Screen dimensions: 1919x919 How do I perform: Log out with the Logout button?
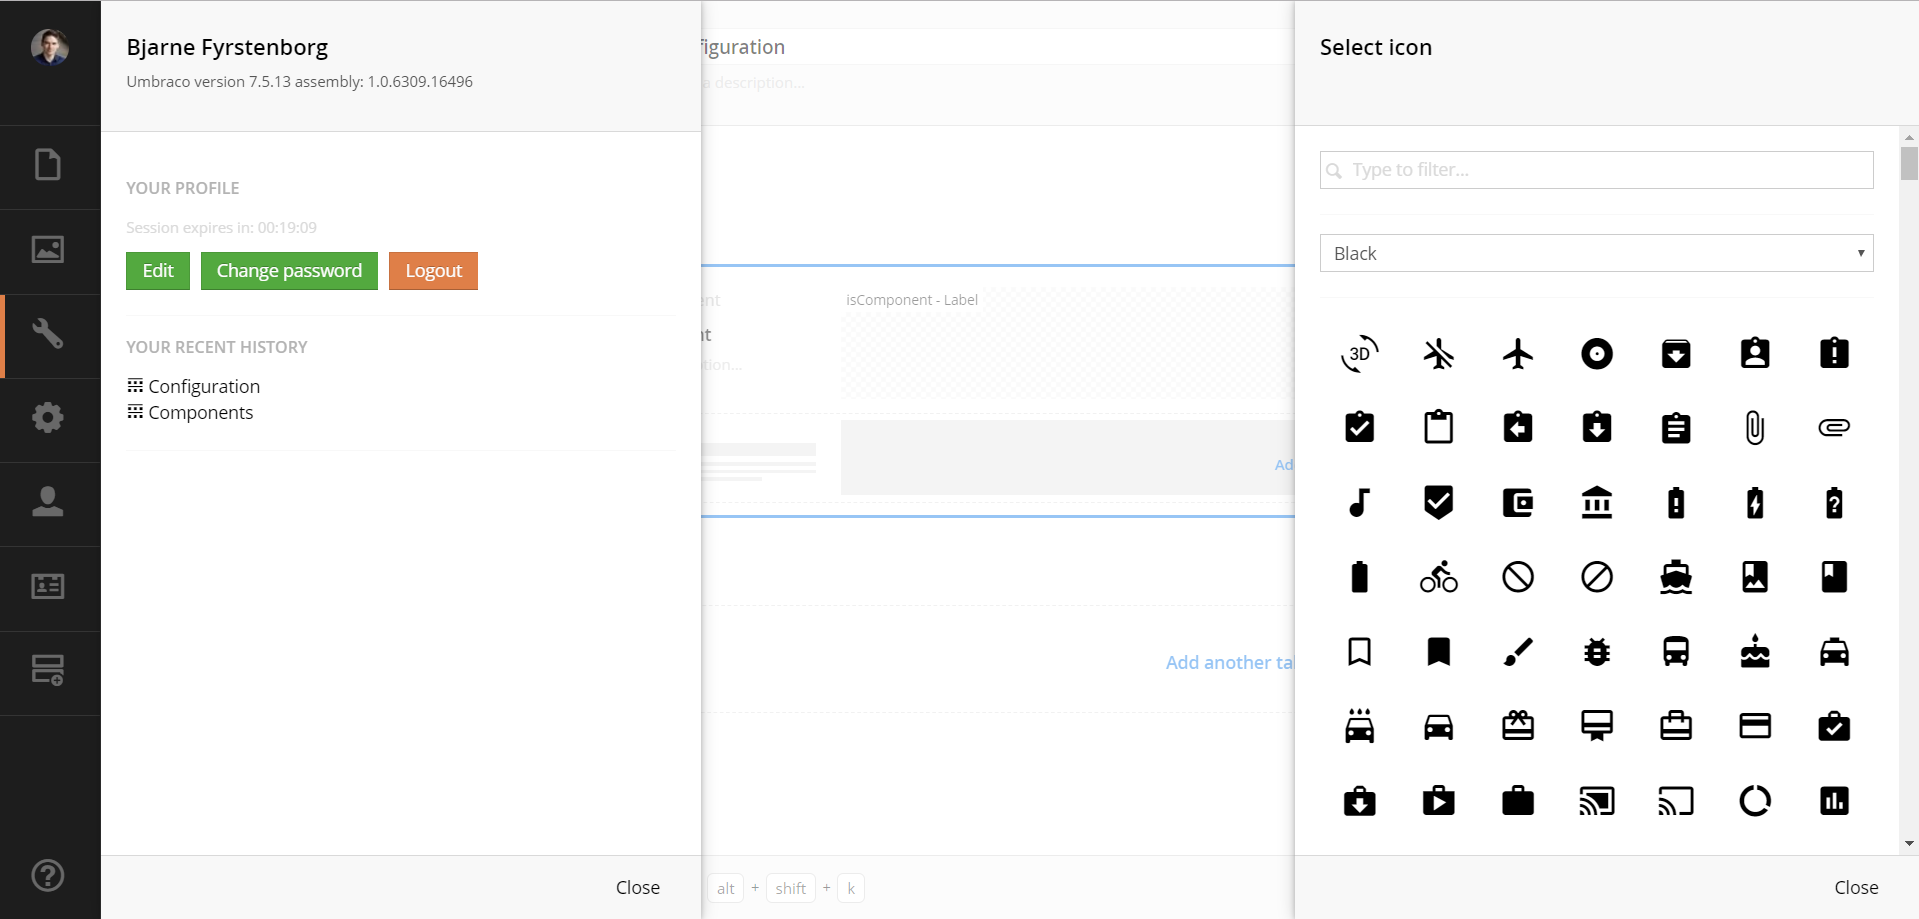coord(433,271)
